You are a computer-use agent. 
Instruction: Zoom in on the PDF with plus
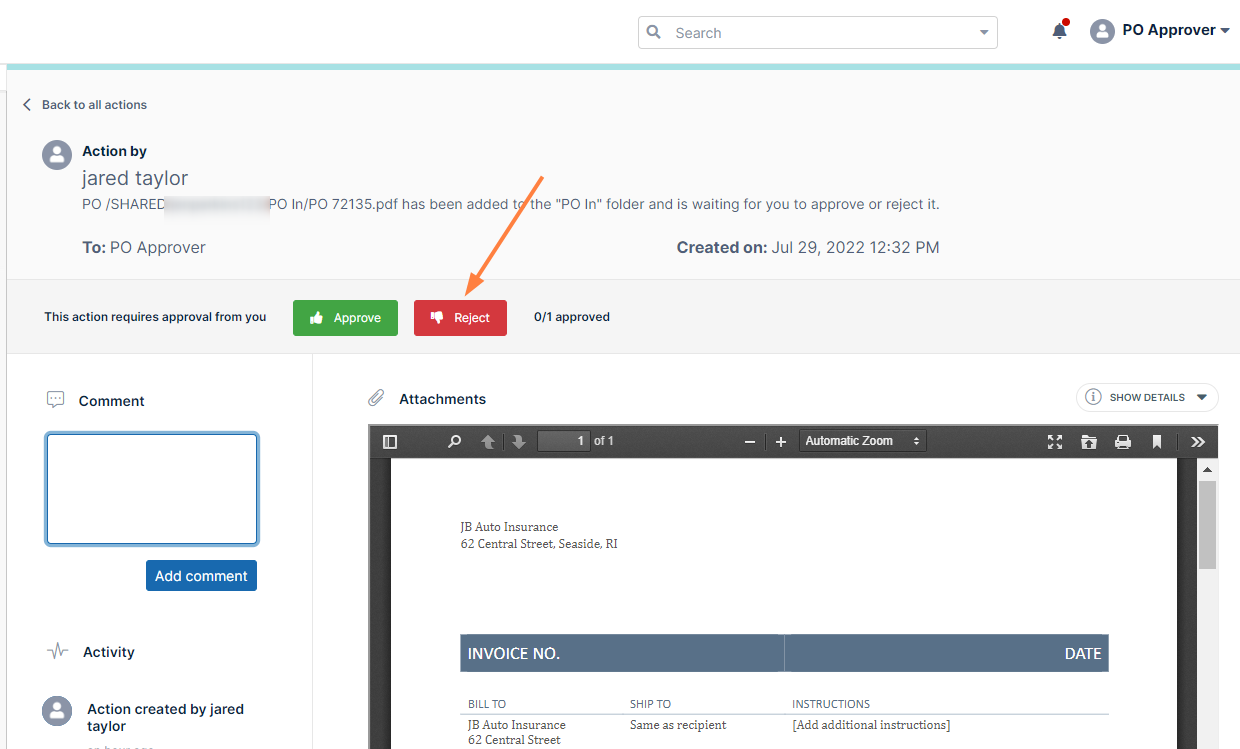[x=781, y=441]
